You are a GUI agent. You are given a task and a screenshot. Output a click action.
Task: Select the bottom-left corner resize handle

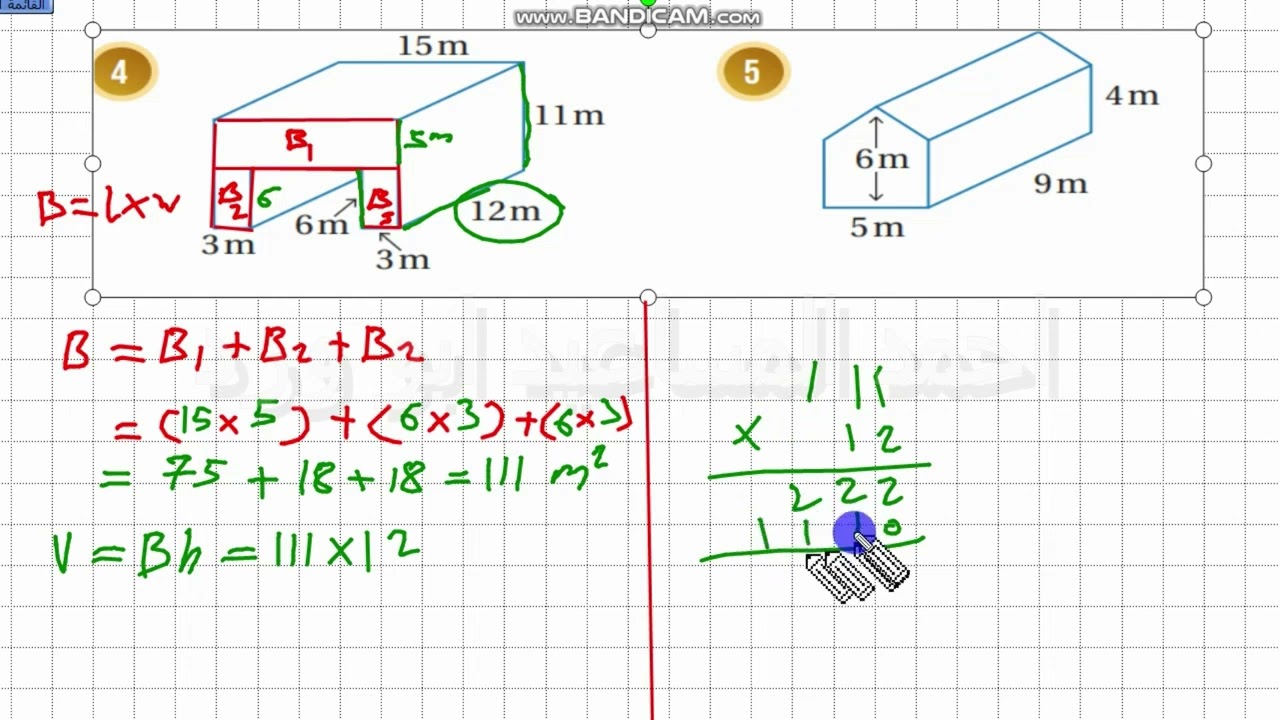[93, 297]
